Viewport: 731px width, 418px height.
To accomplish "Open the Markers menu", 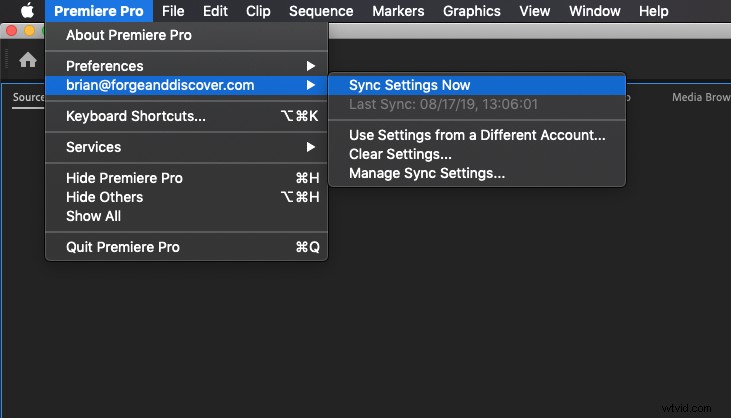I will tap(398, 11).
